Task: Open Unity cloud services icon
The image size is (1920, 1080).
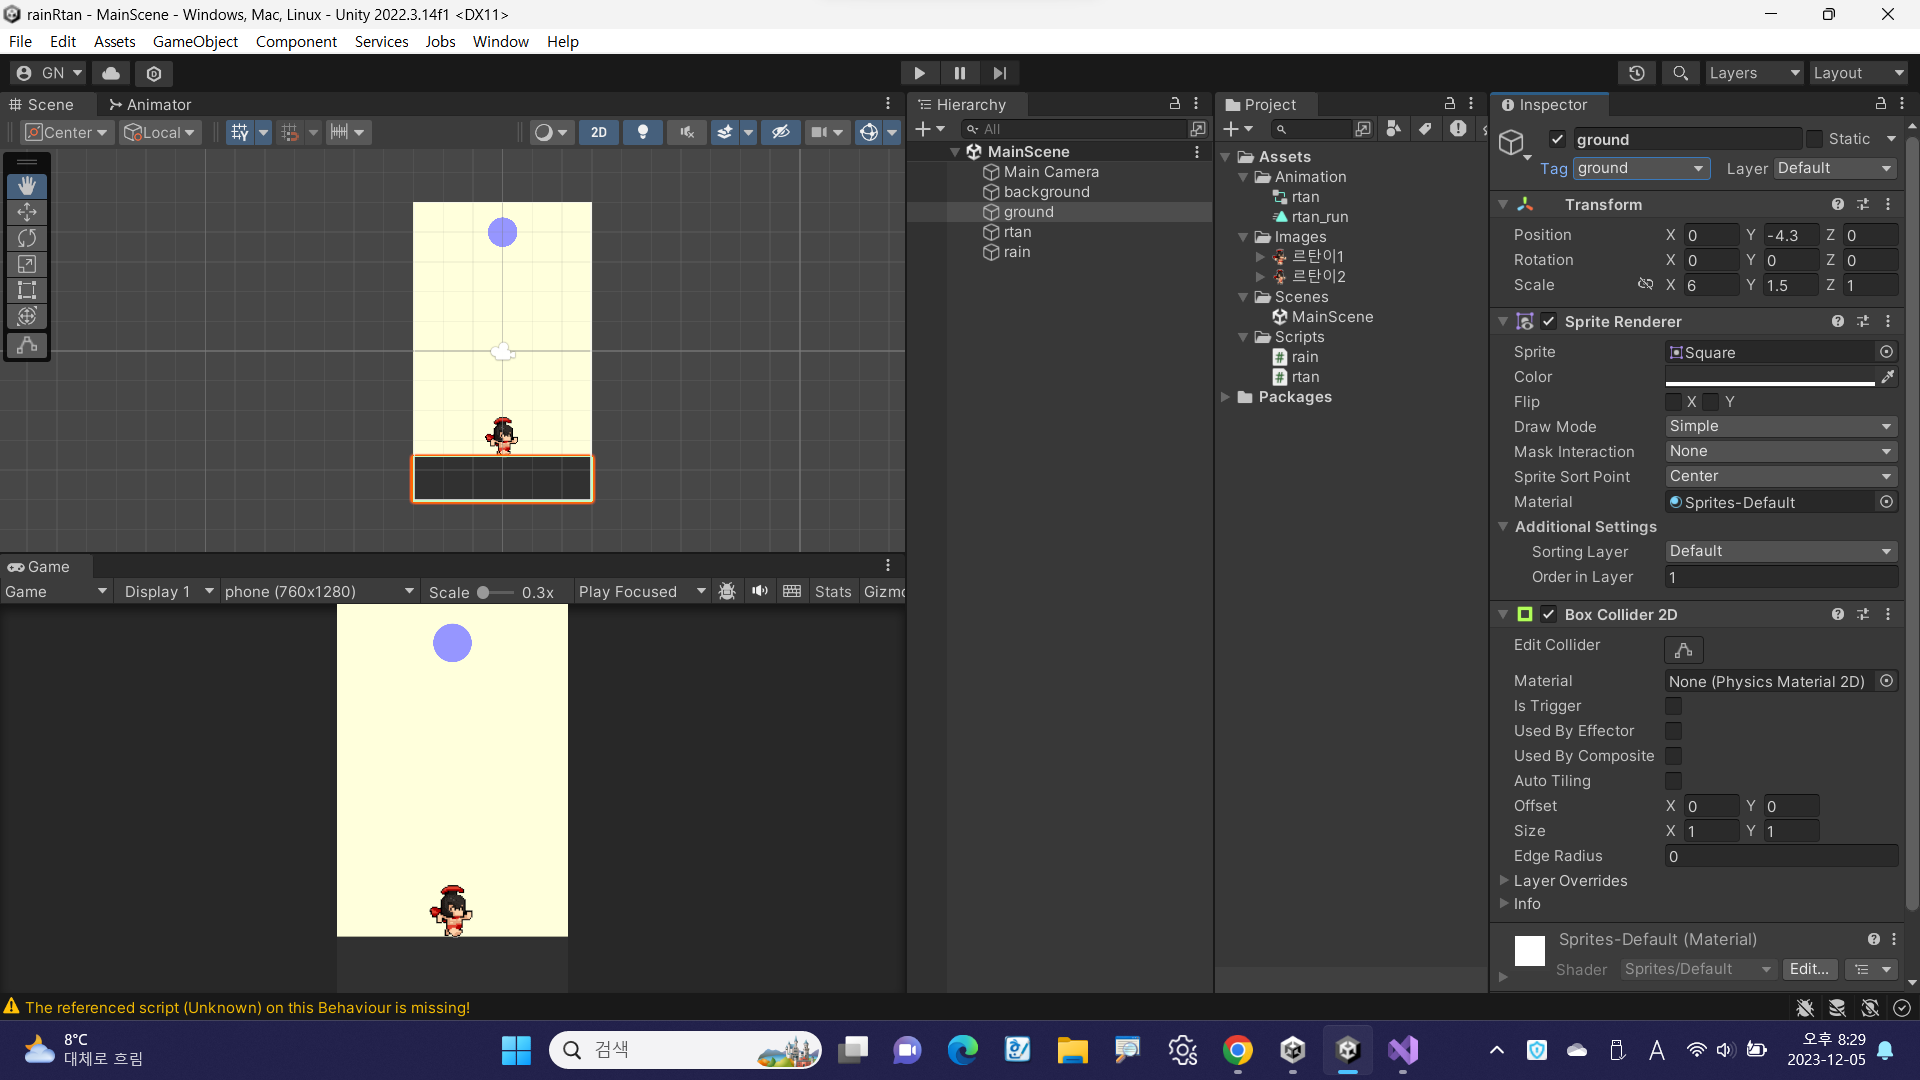Action: (111, 73)
